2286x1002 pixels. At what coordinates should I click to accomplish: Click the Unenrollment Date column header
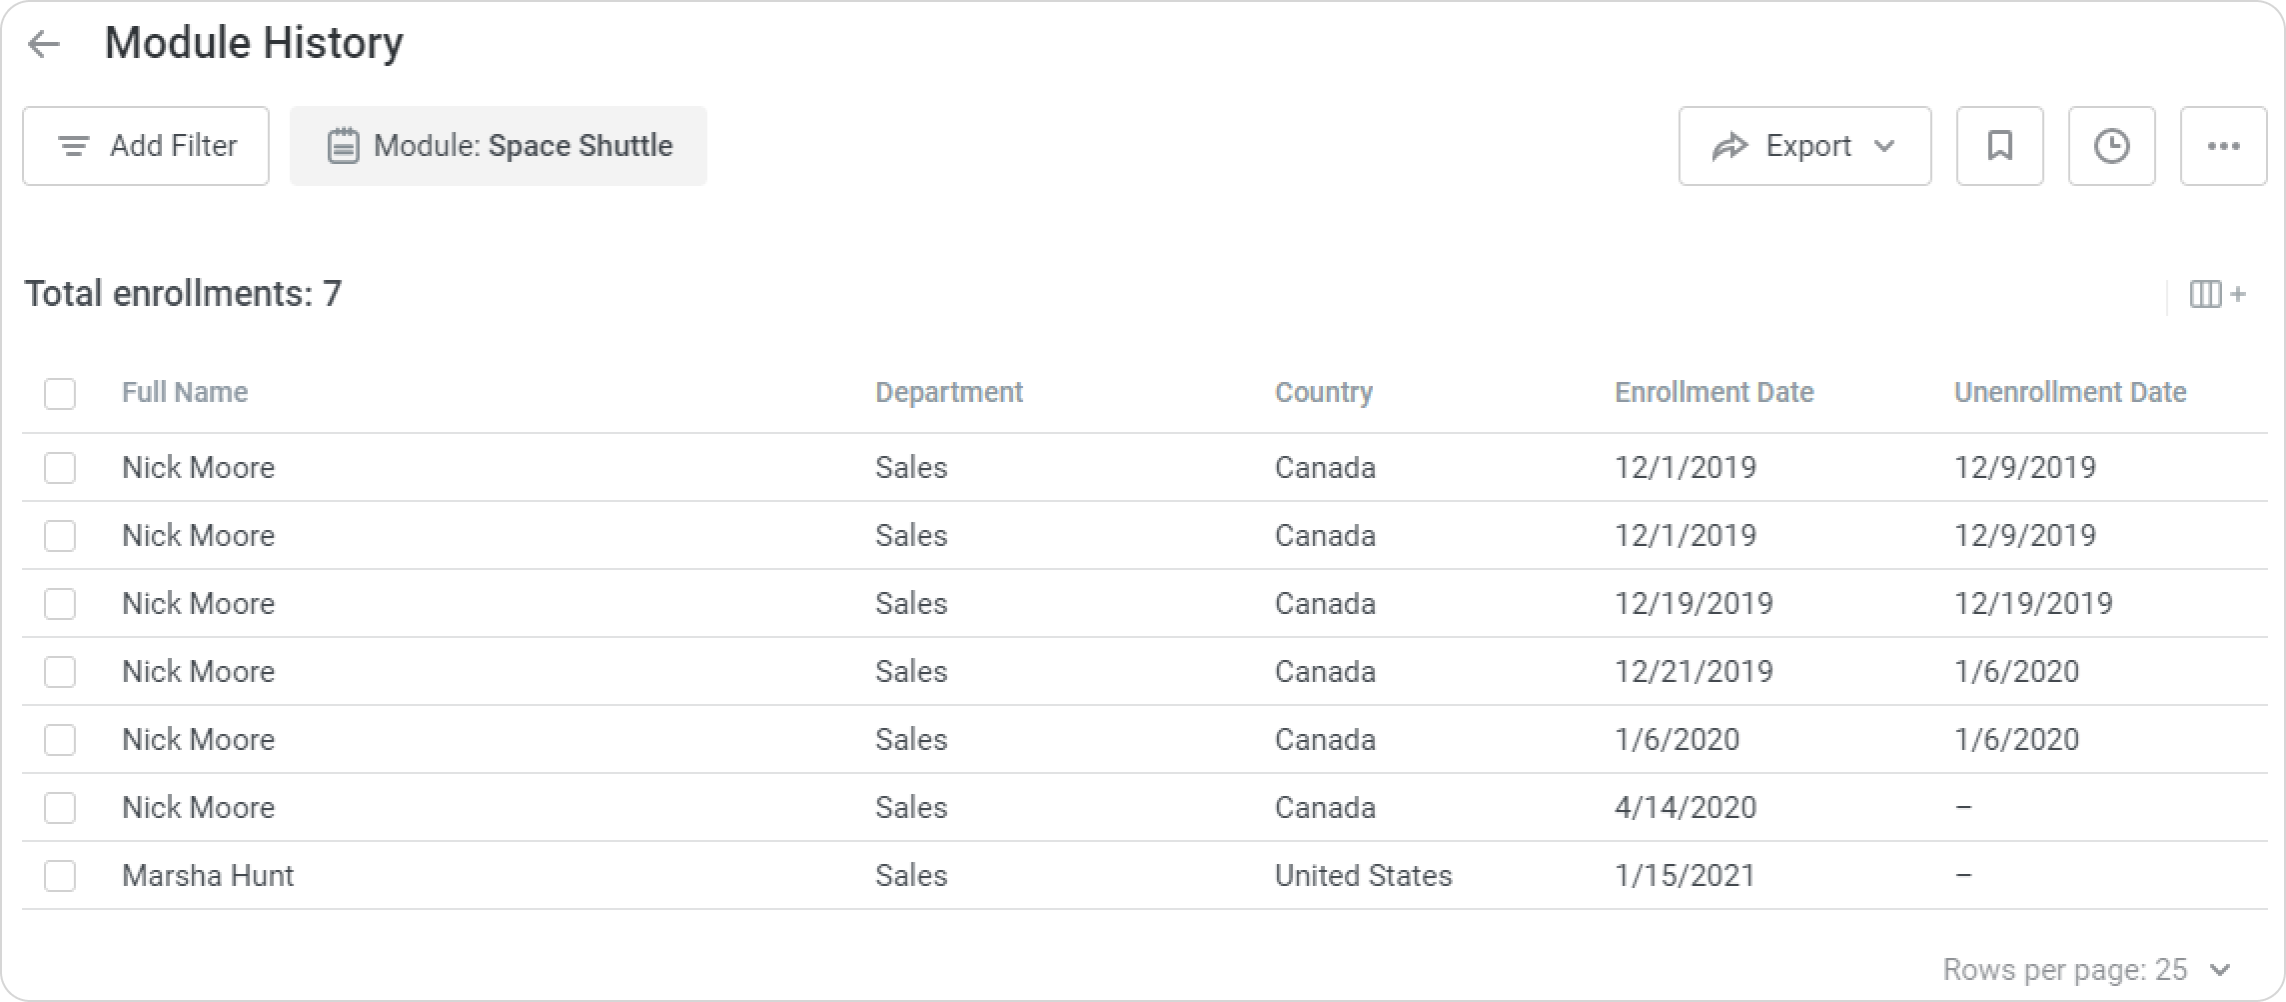pyautogui.click(x=2069, y=392)
